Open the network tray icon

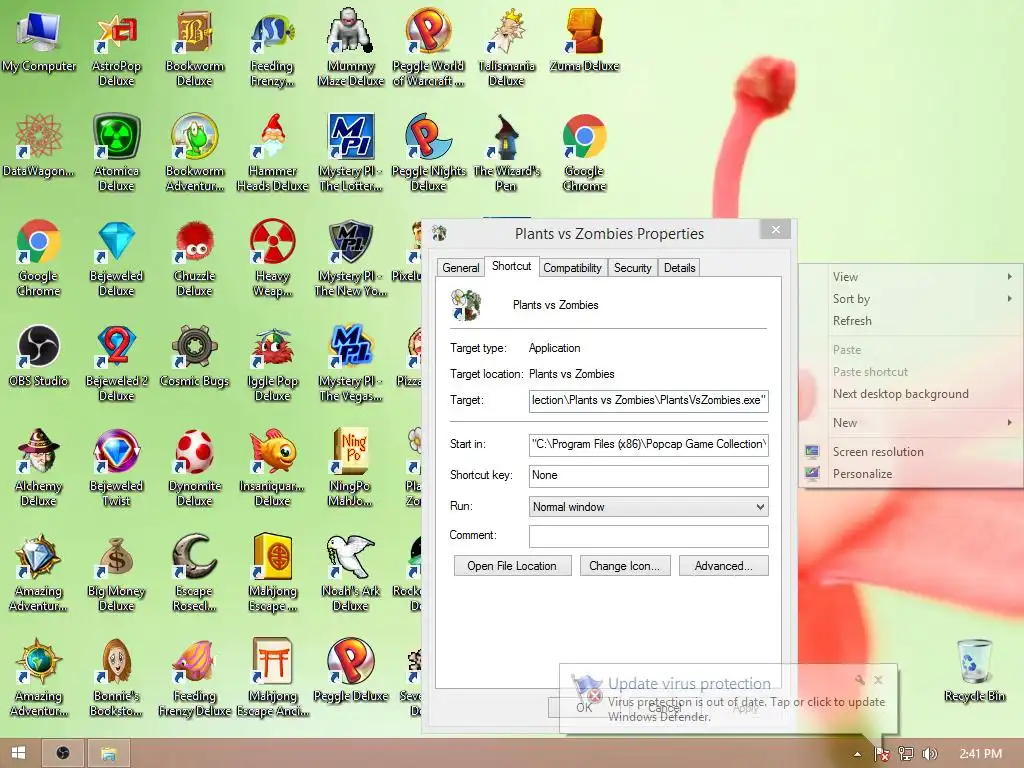coord(905,754)
